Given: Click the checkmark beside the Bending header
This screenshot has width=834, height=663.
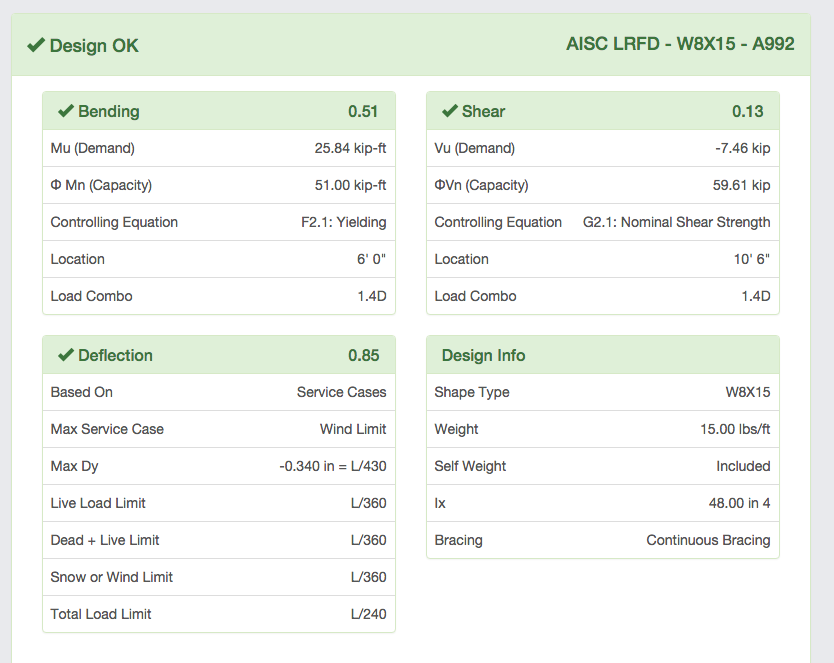Looking at the screenshot, I should [66, 111].
